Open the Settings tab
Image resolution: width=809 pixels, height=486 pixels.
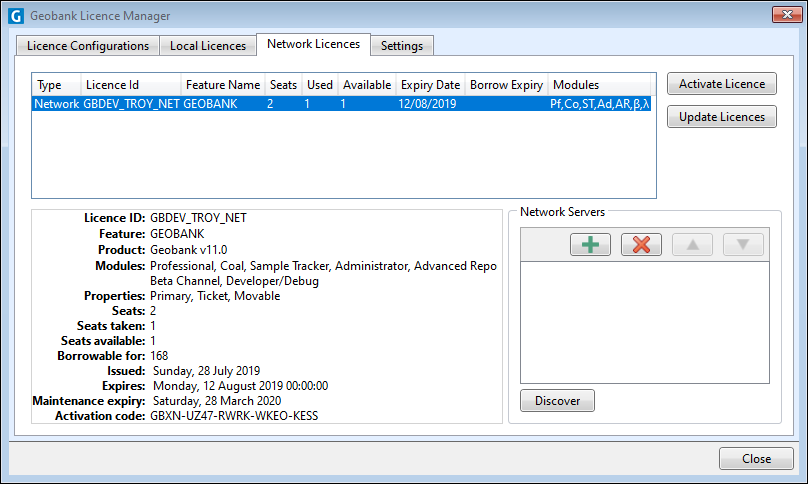point(402,46)
